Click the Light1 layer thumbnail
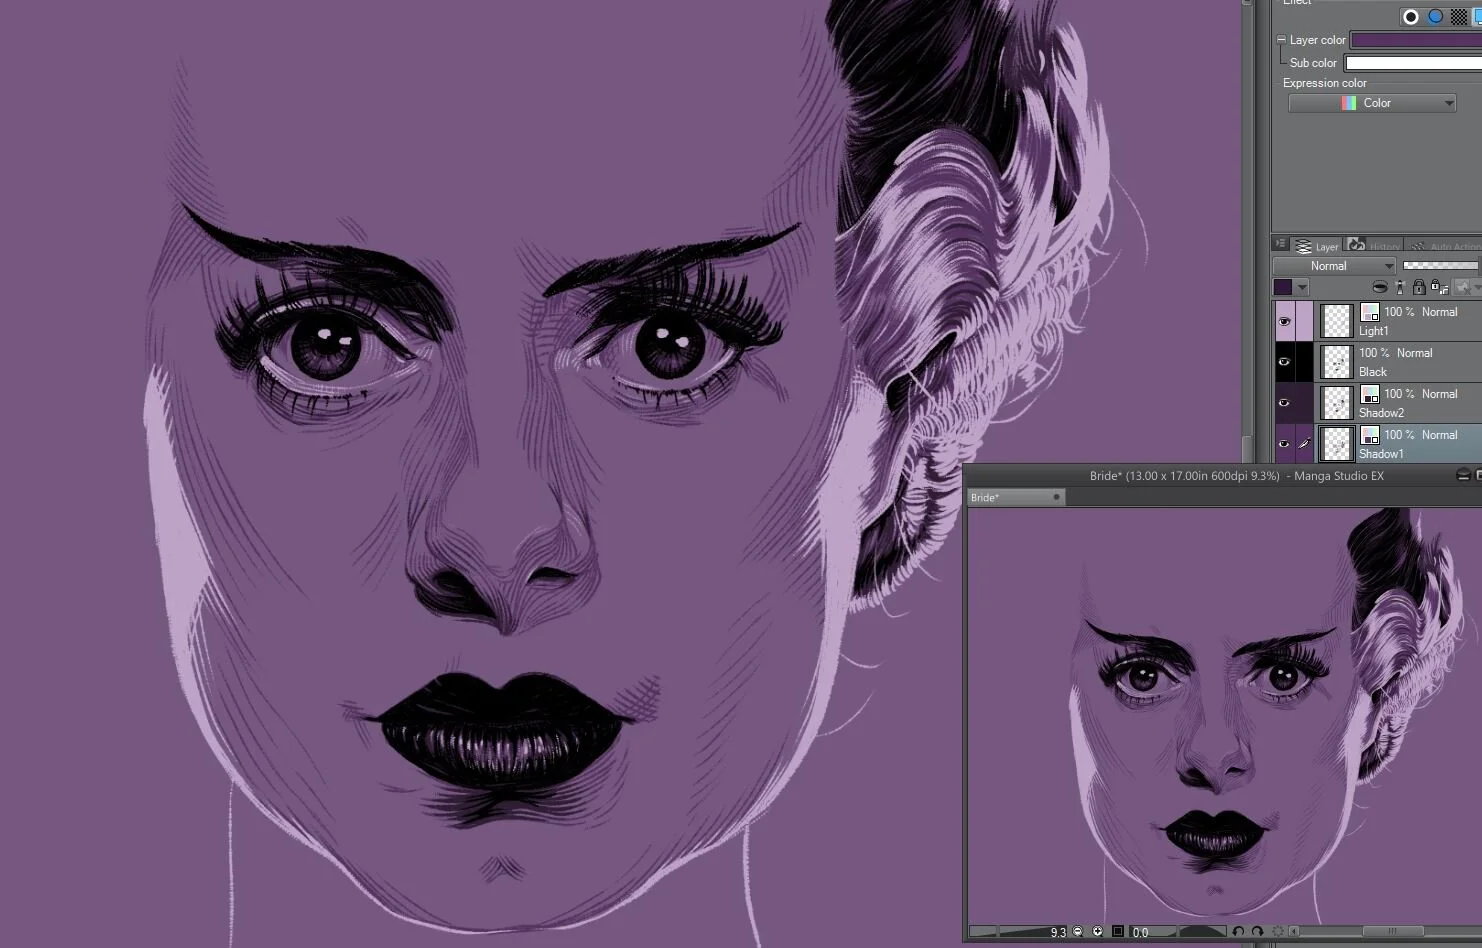Viewport: 1482px width, 948px height. click(x=1337, y=321)
